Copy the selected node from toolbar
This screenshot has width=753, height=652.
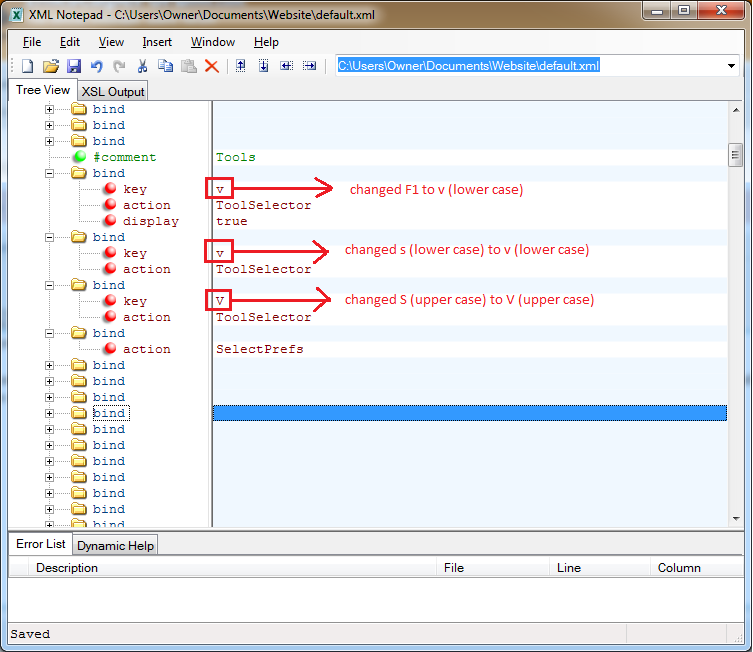[166, 66]
